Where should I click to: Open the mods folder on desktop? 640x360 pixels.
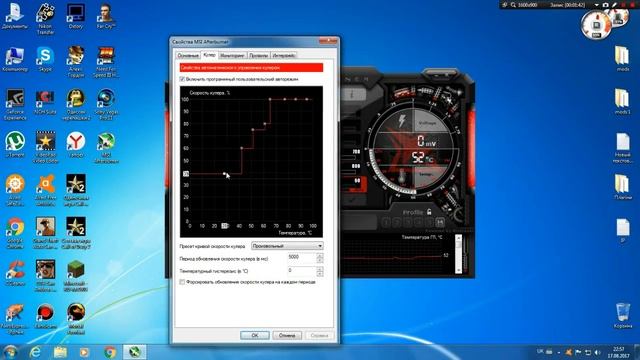(x=622, y=59)
